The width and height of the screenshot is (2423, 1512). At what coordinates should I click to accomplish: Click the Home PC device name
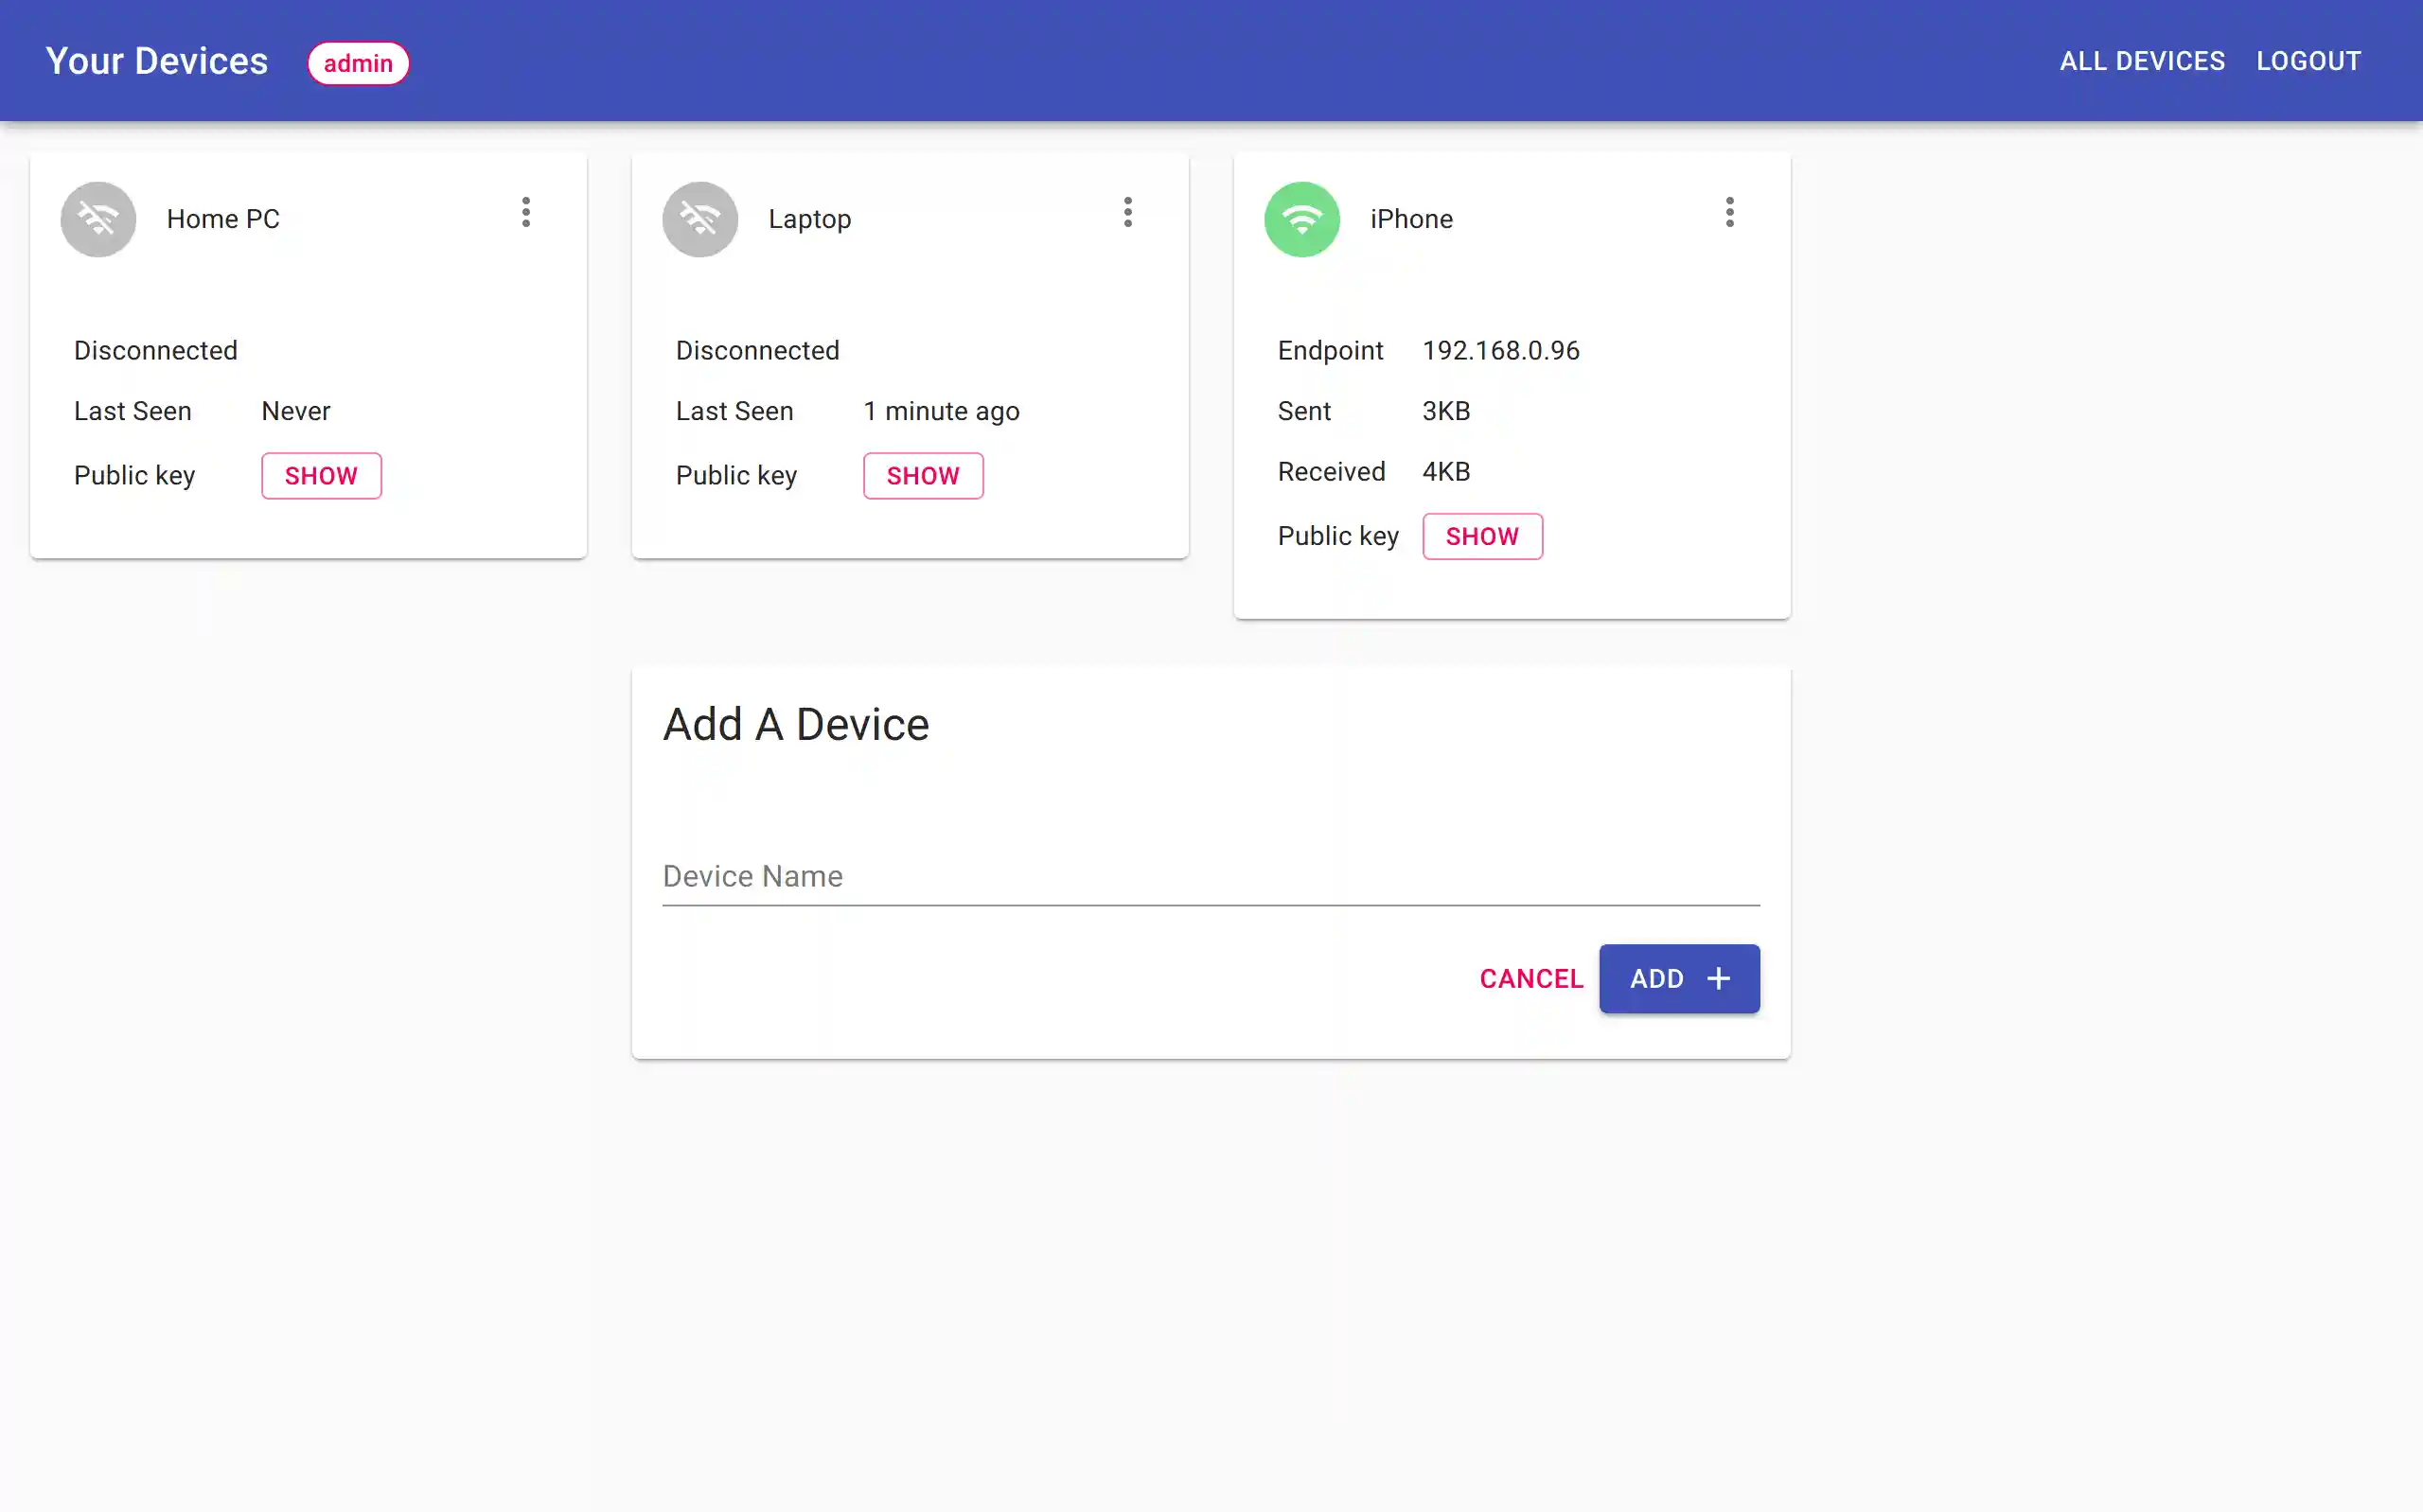click(223, 219)
